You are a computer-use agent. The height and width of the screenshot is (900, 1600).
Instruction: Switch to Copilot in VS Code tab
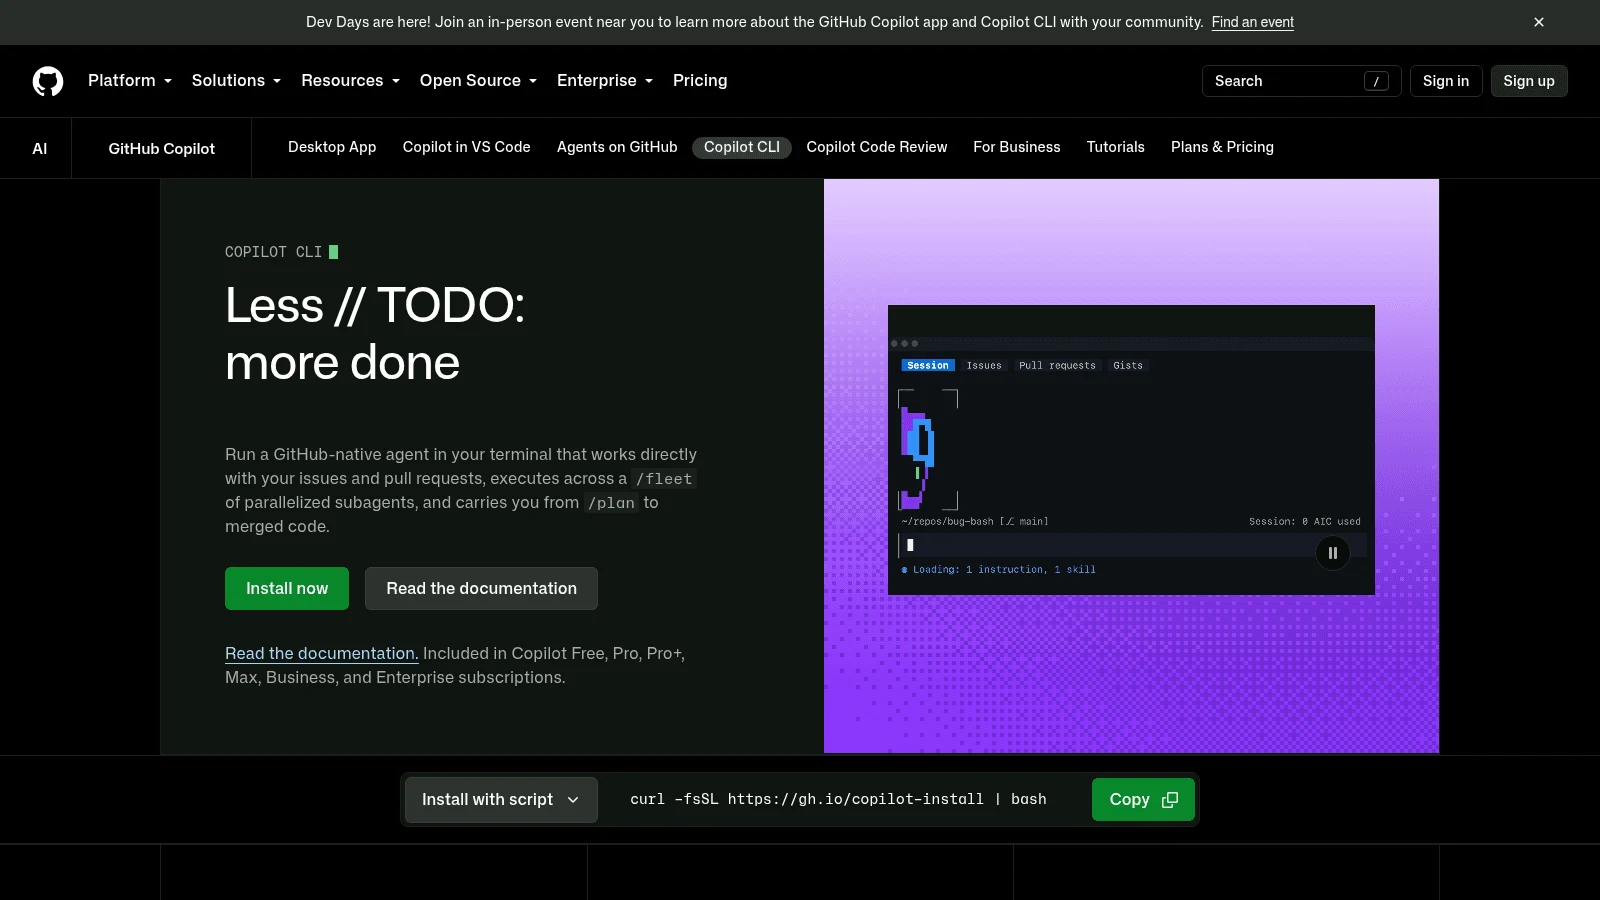tap(467, 147)
